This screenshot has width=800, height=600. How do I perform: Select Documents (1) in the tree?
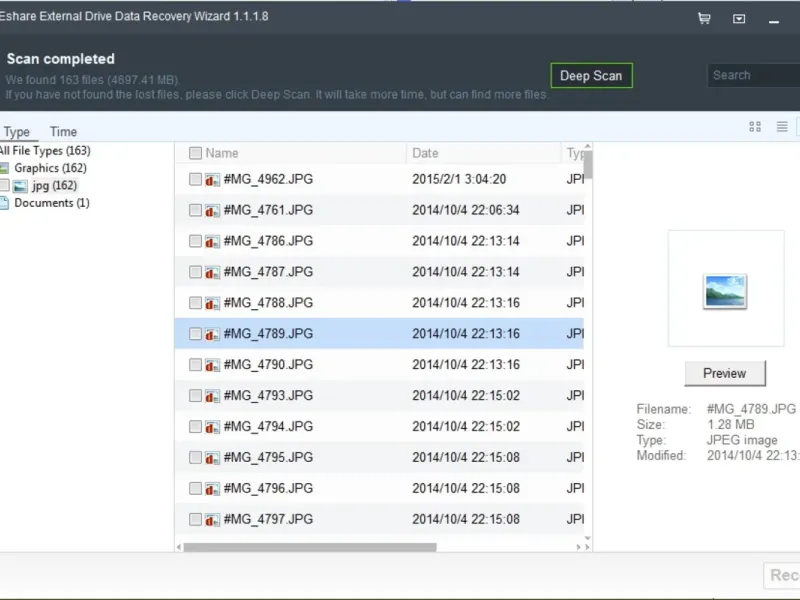pyautogui.click(x=52, y=203)
